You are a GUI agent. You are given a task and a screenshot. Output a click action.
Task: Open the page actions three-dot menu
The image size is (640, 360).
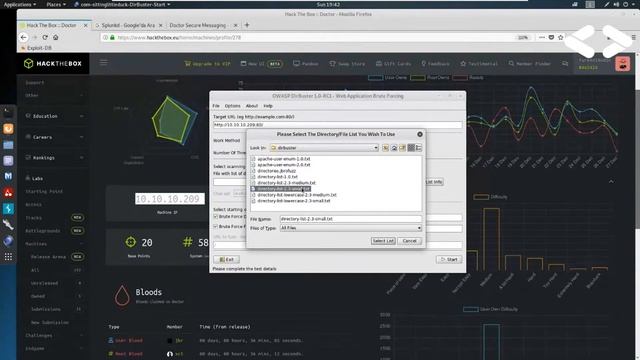(542, 37)
